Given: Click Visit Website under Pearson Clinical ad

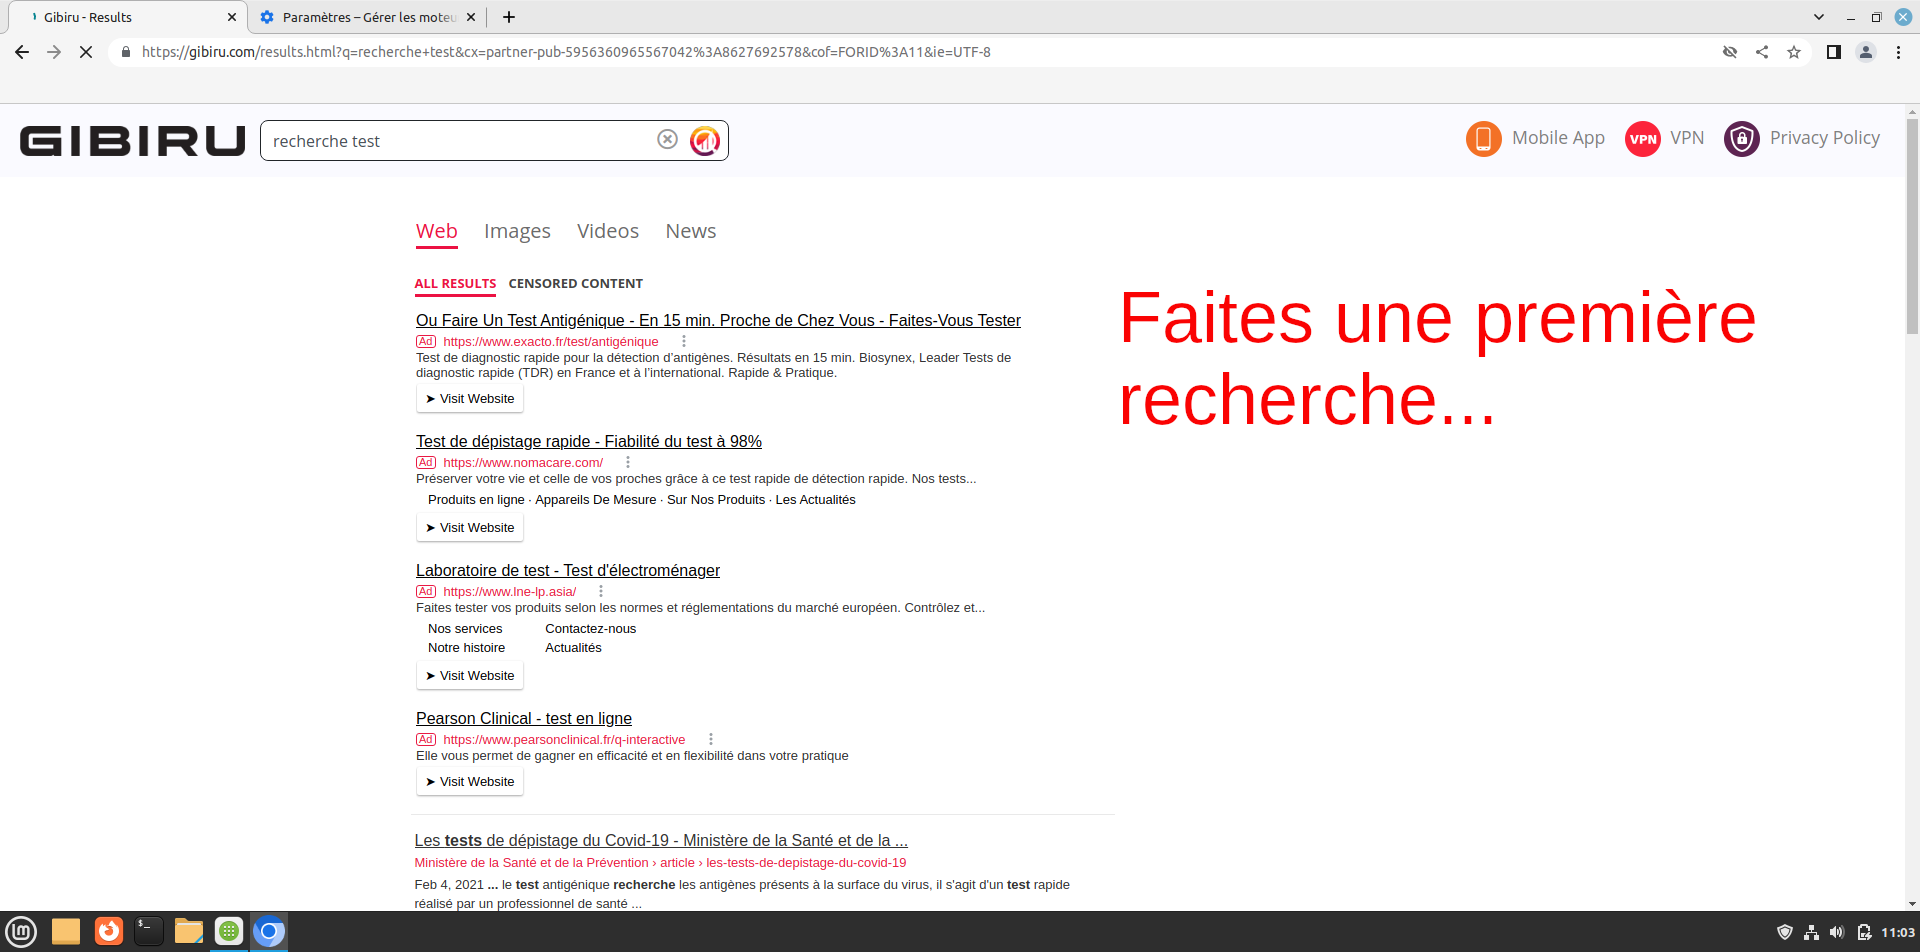Looking at the screenshot, I should point(470,782).
